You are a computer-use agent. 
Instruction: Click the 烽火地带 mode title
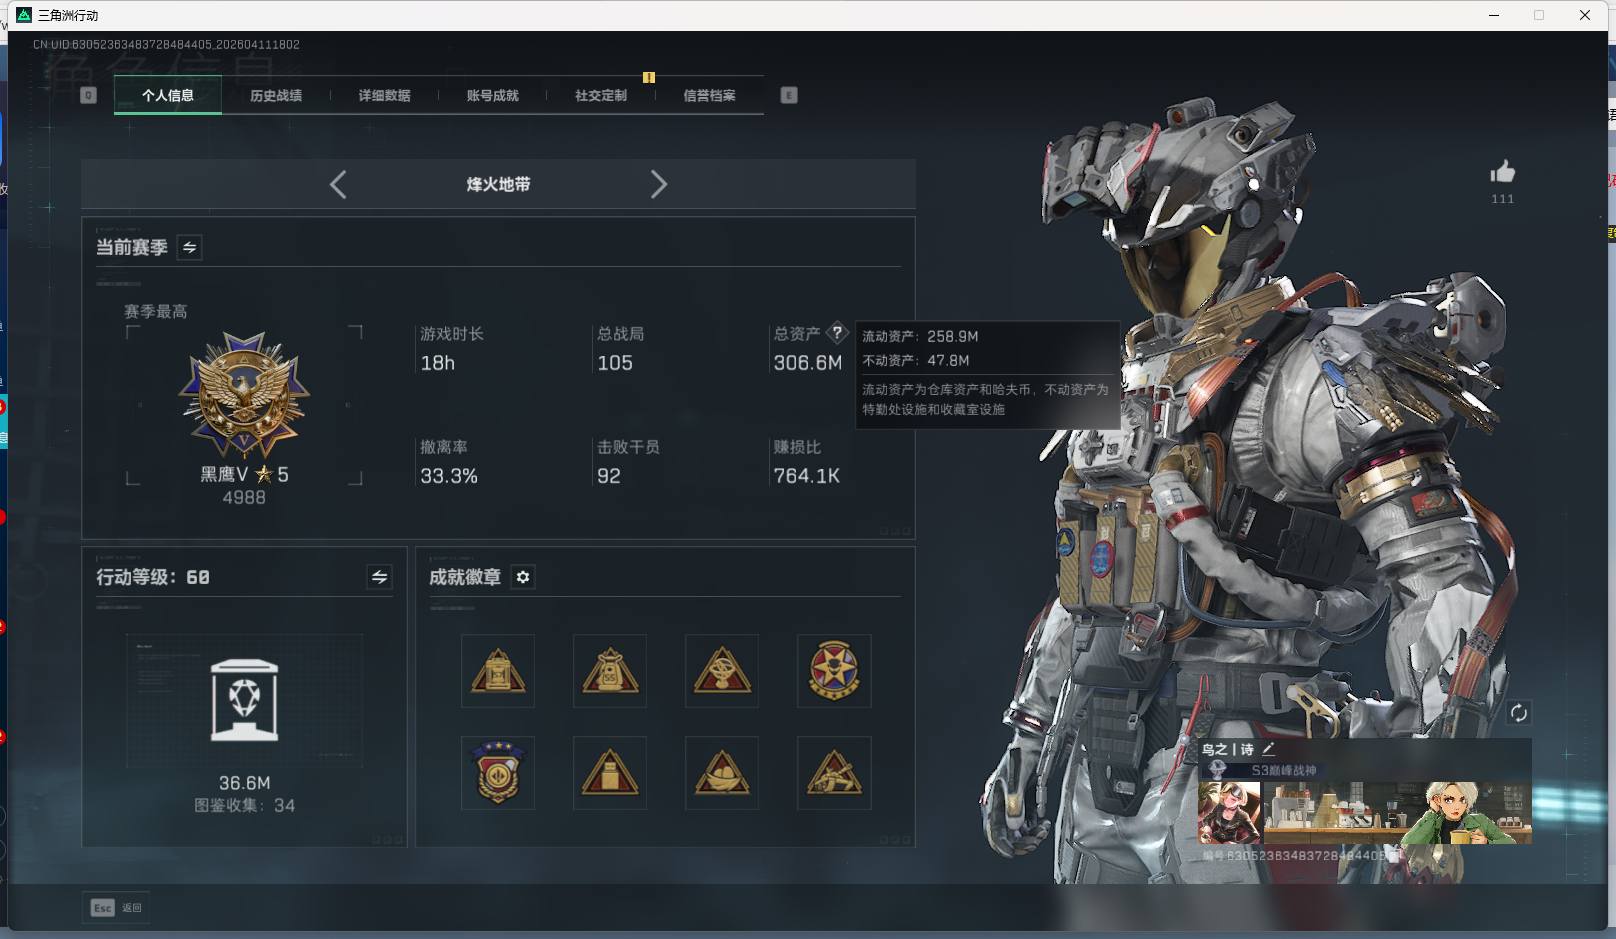[498, 184]
